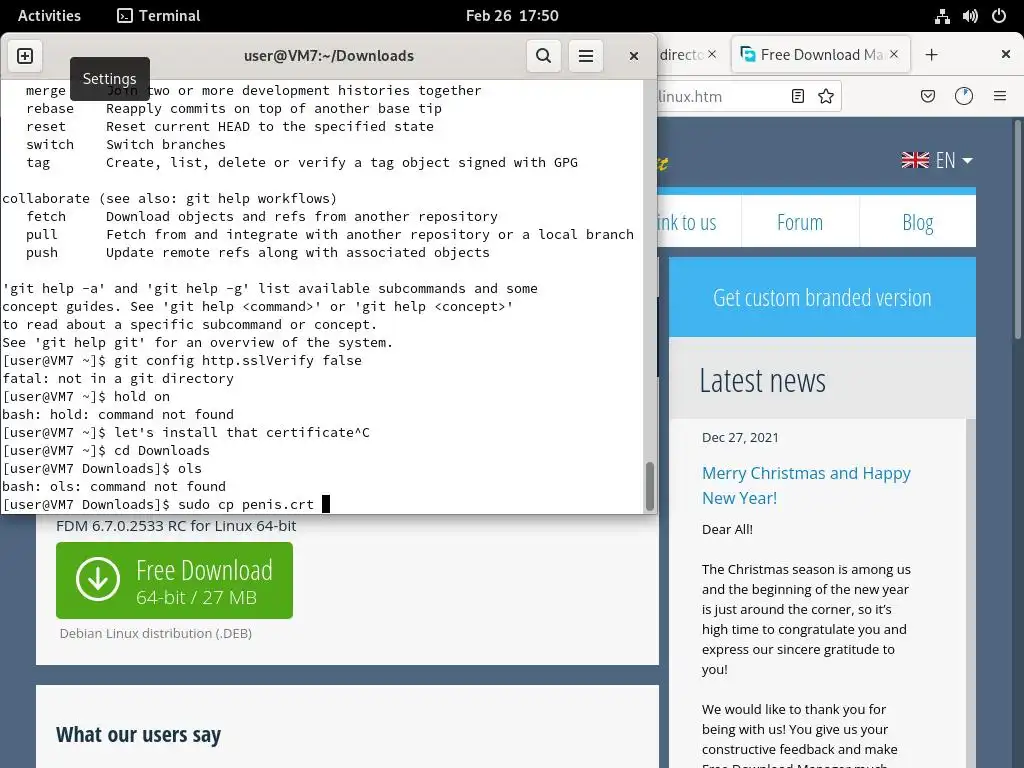
Task: Click the 'git config http.sslVerify false' line
Action: 238,360
